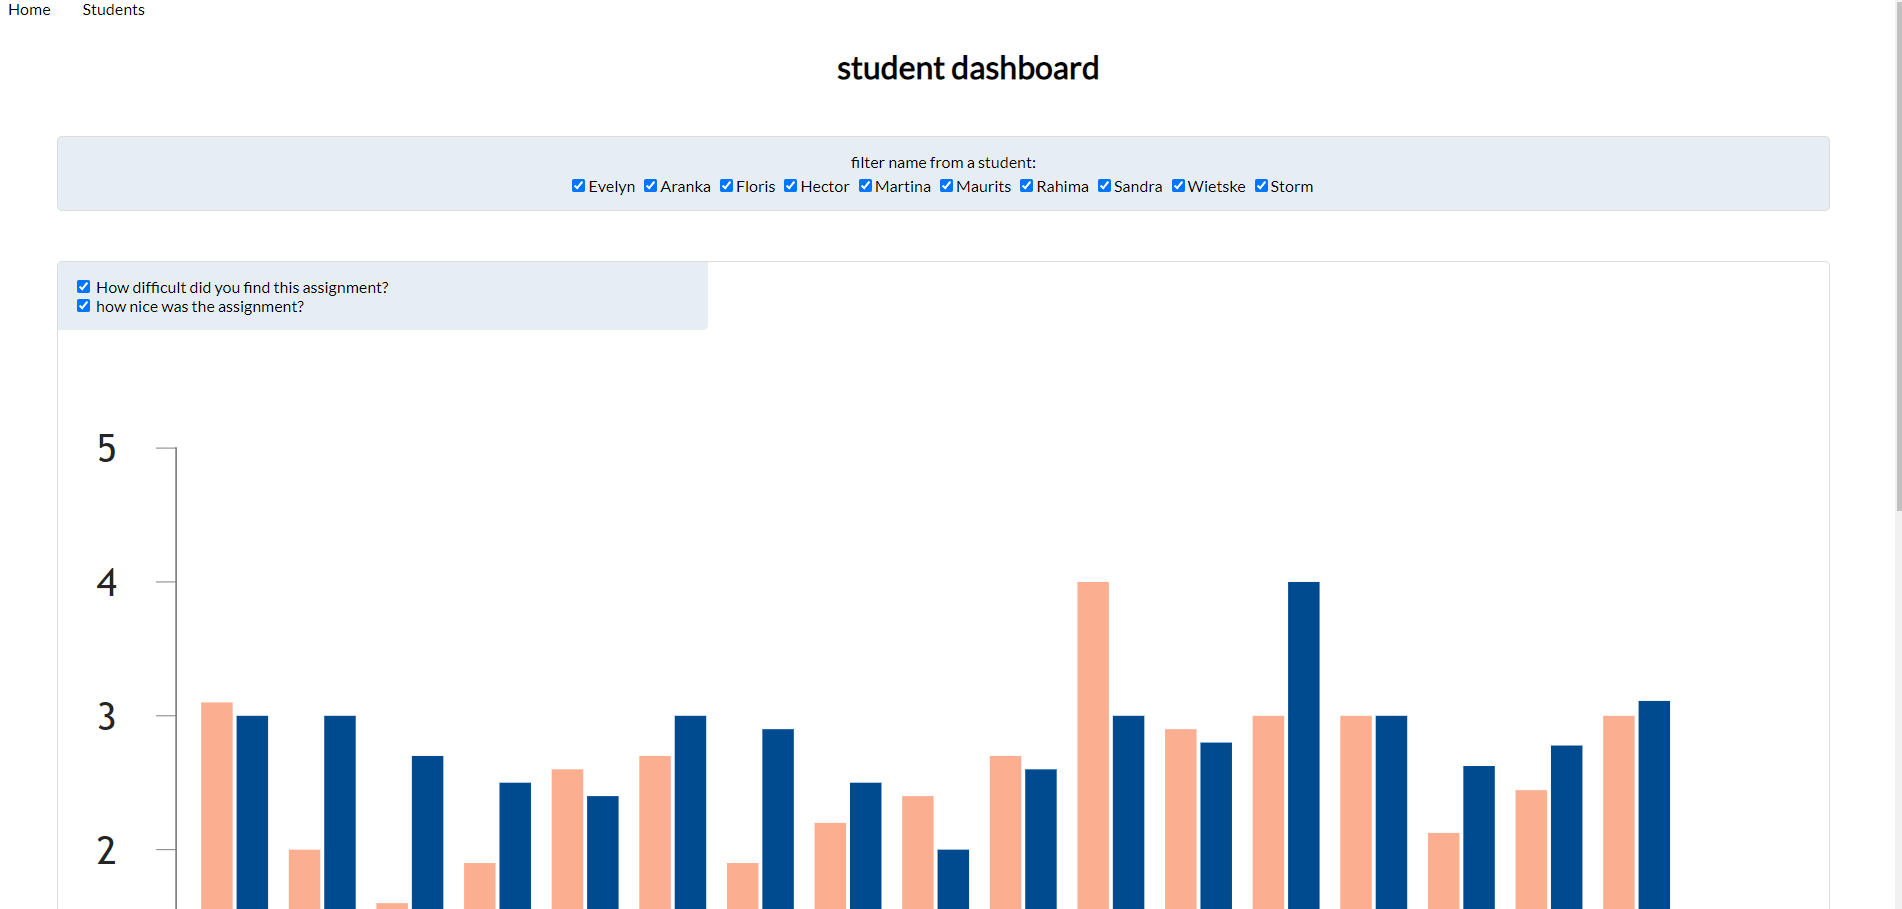
Task: Click the student dashboard title
Action: pyautogui.click(x=967, y=67)
